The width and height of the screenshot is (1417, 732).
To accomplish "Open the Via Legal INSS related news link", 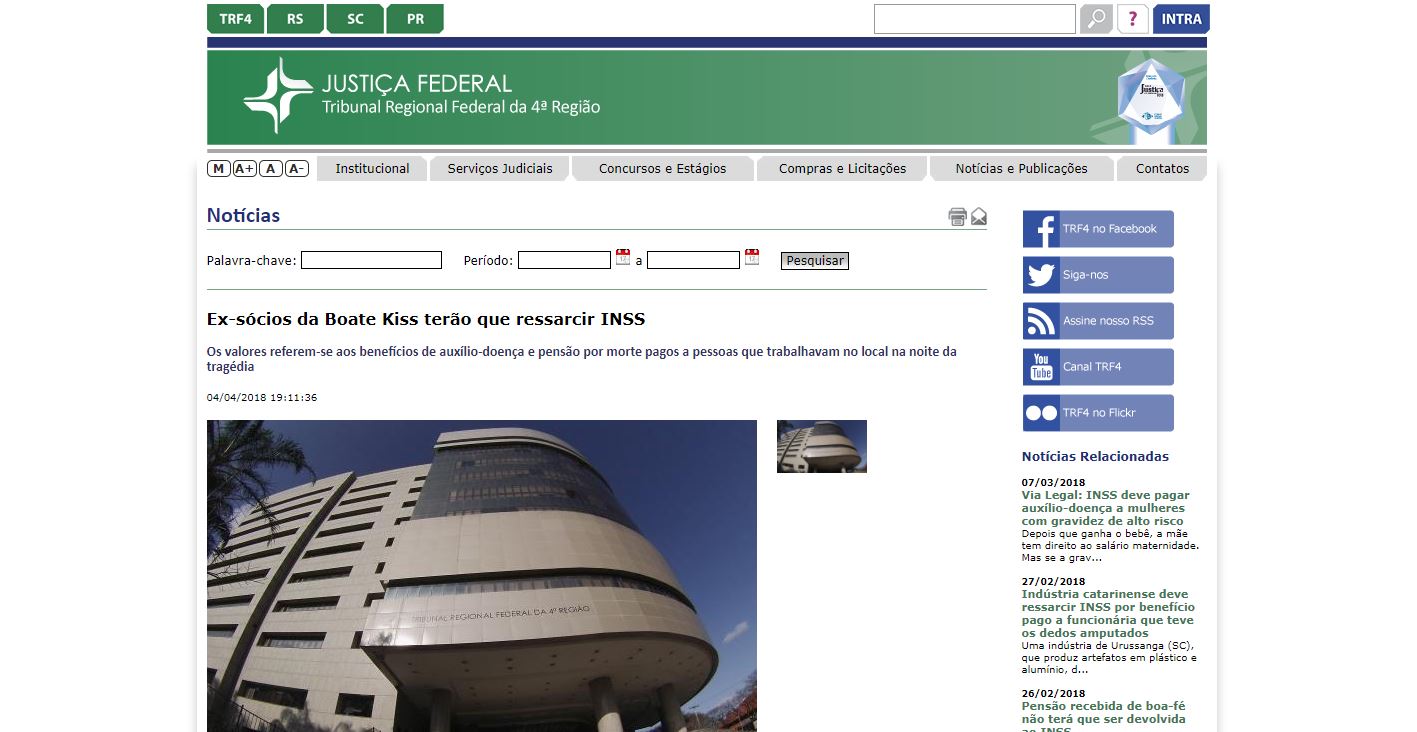I will coord(1105,508).
